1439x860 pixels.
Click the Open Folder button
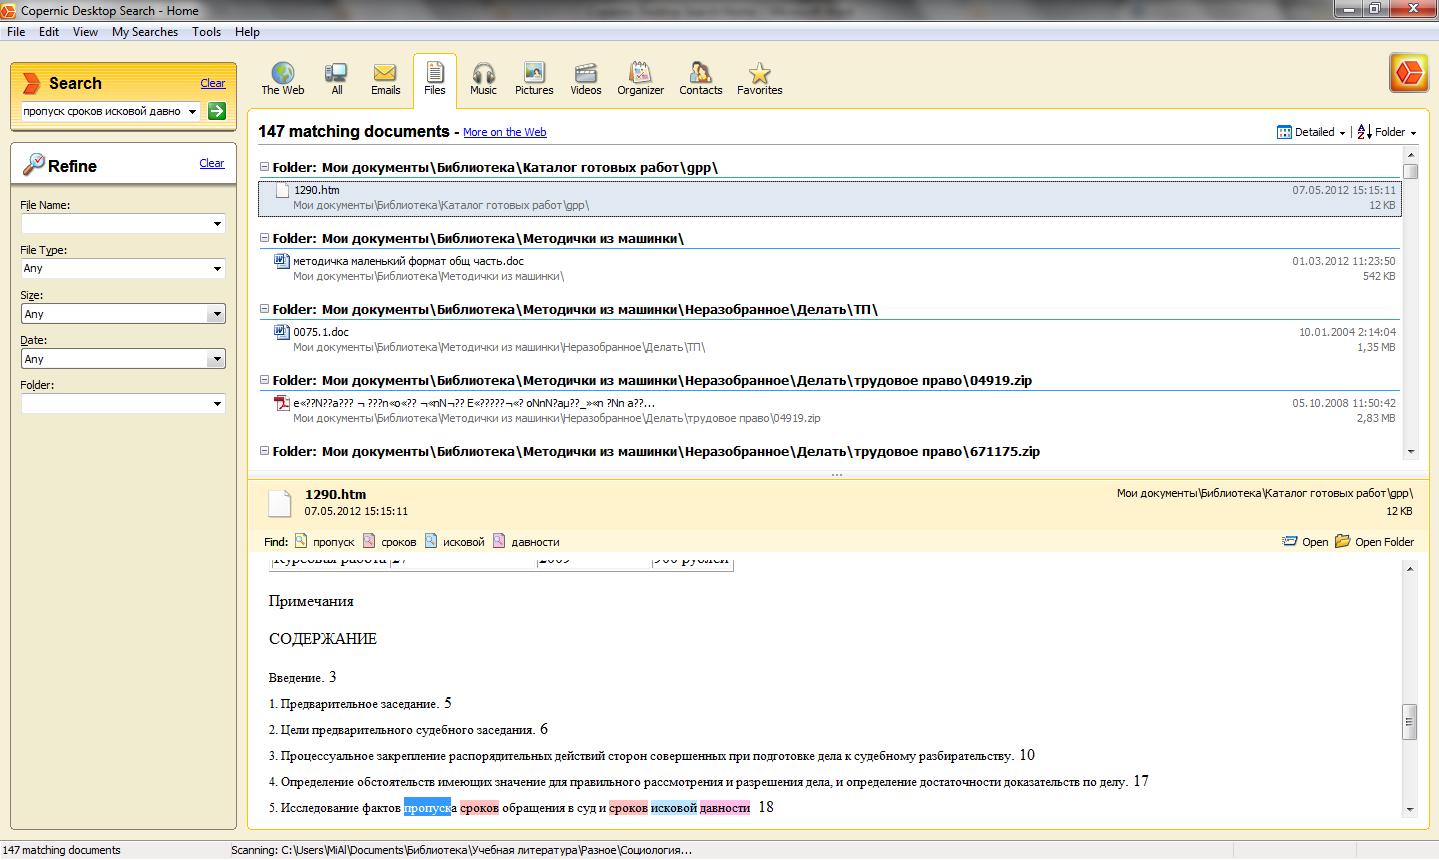point(1374,542)
